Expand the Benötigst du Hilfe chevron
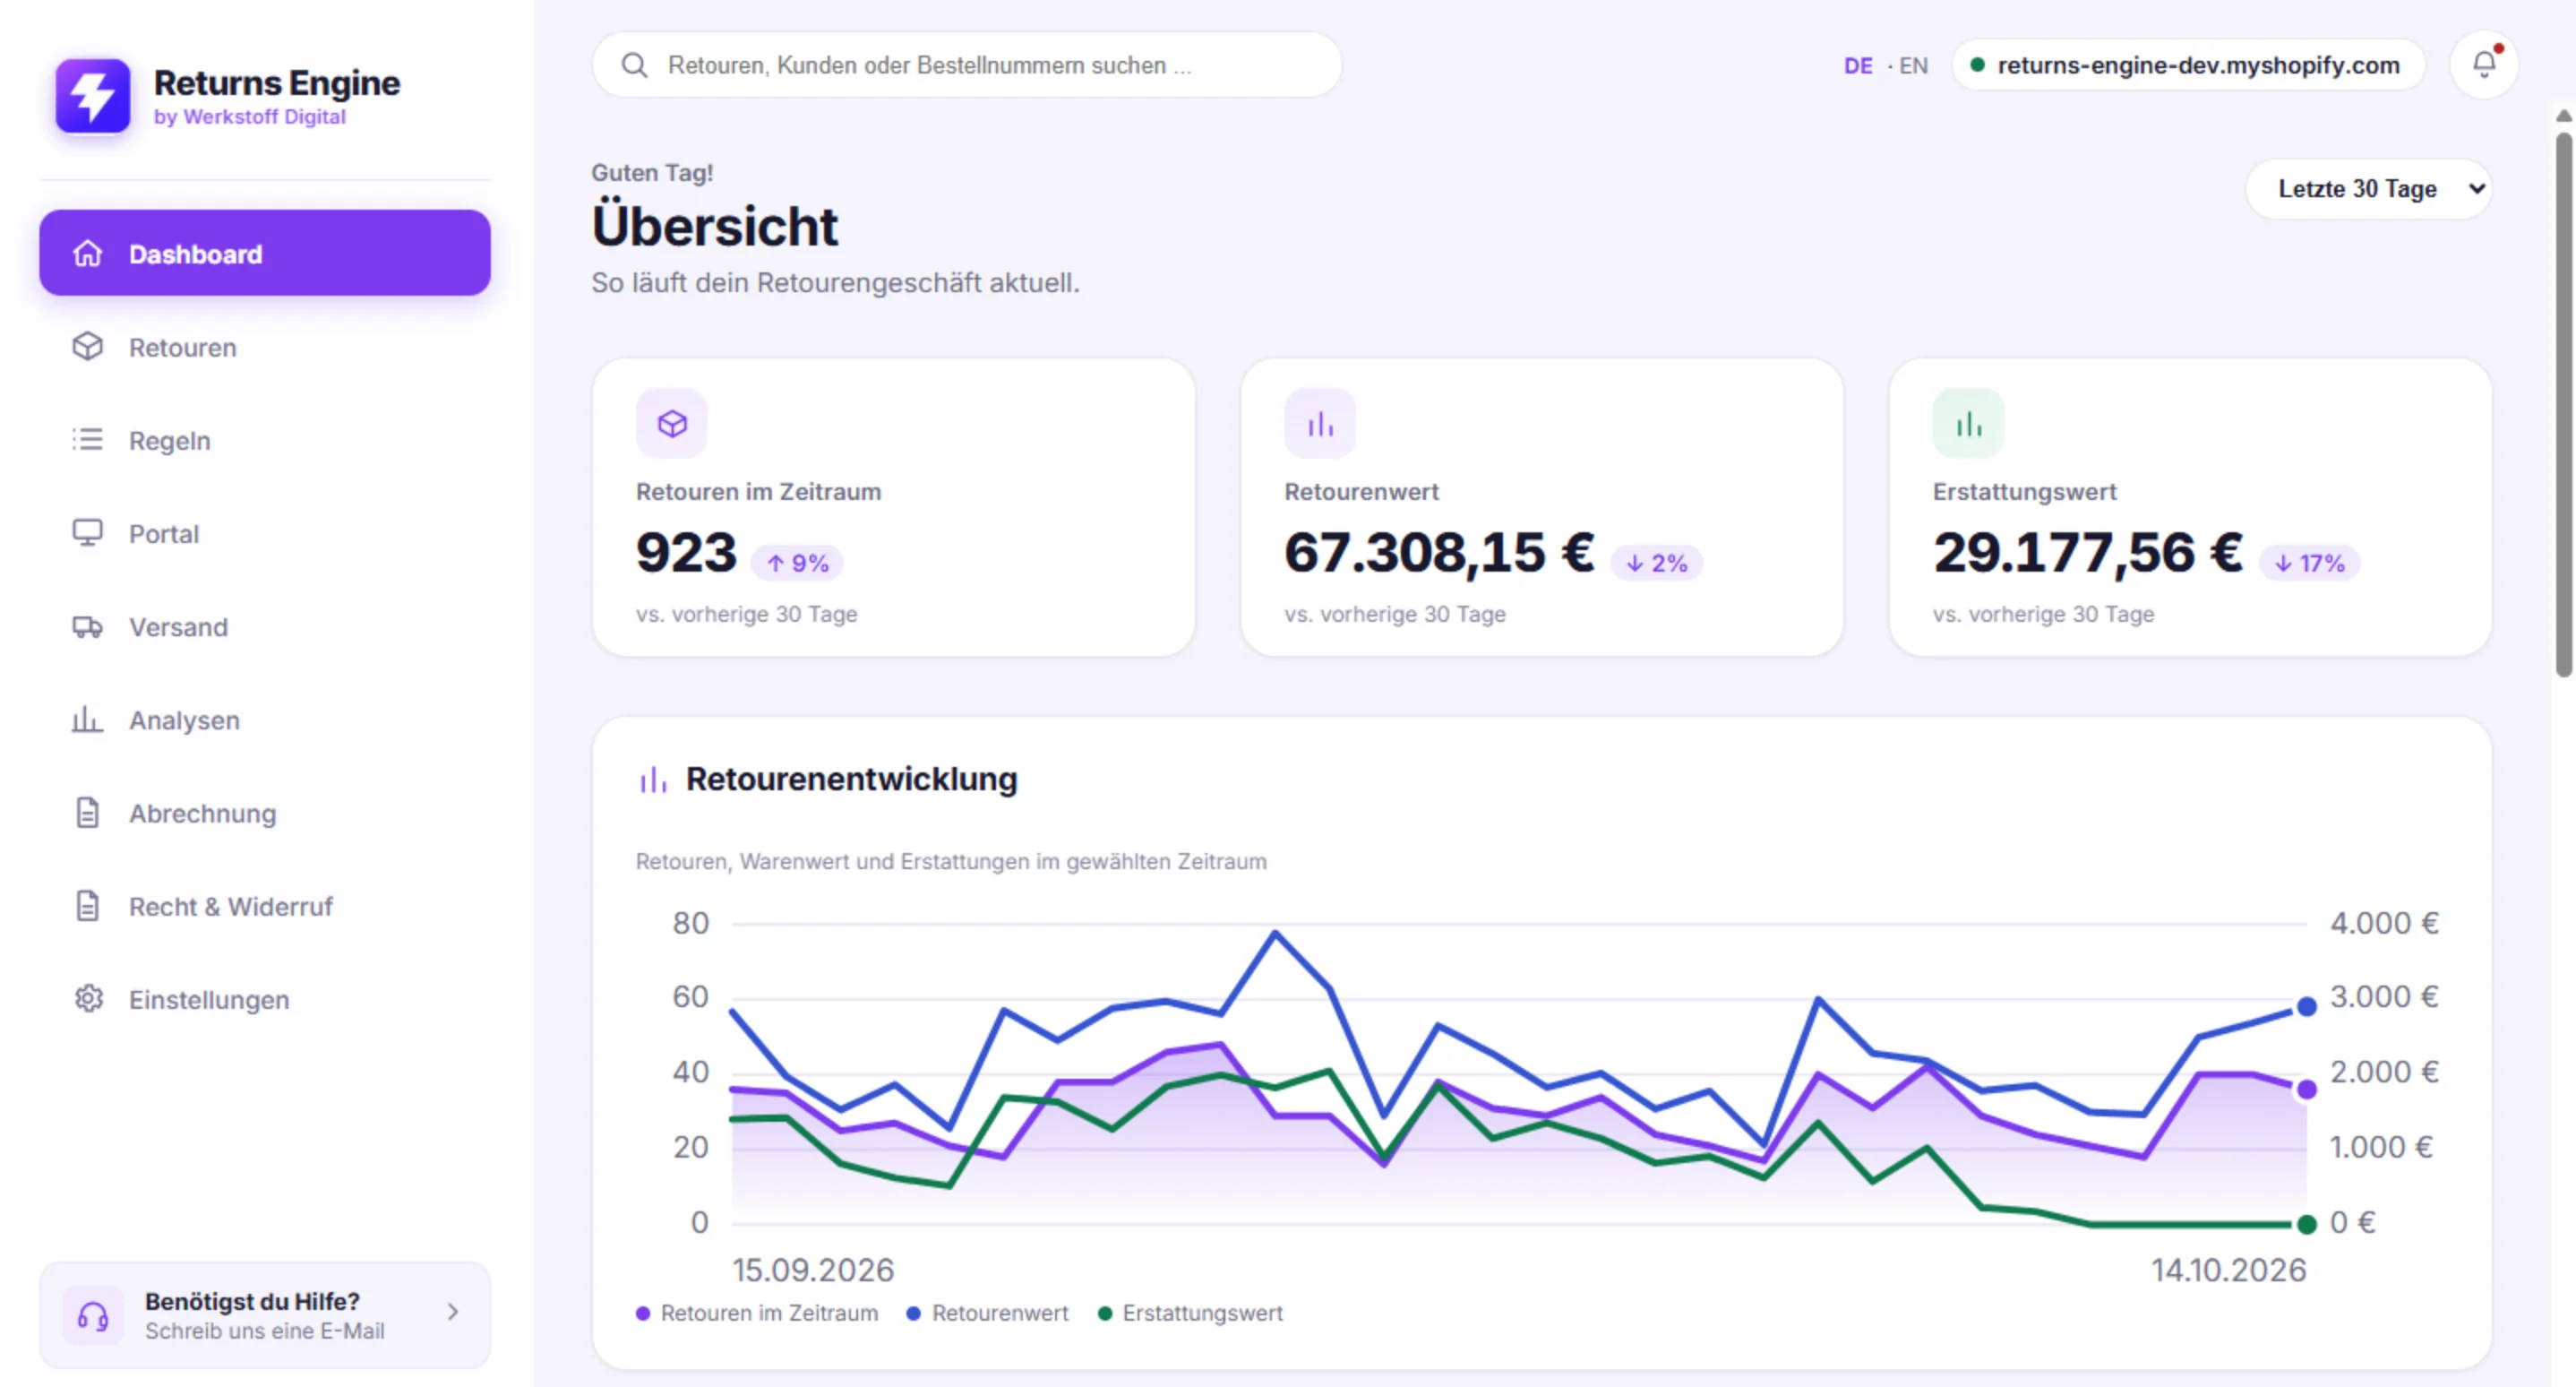Viewport: 2576px width, 1387px height. 453,1312
